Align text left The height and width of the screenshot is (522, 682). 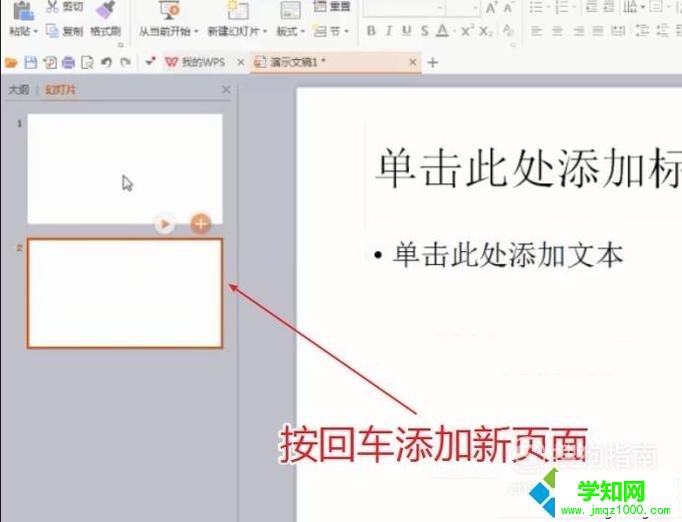[537, 31]
